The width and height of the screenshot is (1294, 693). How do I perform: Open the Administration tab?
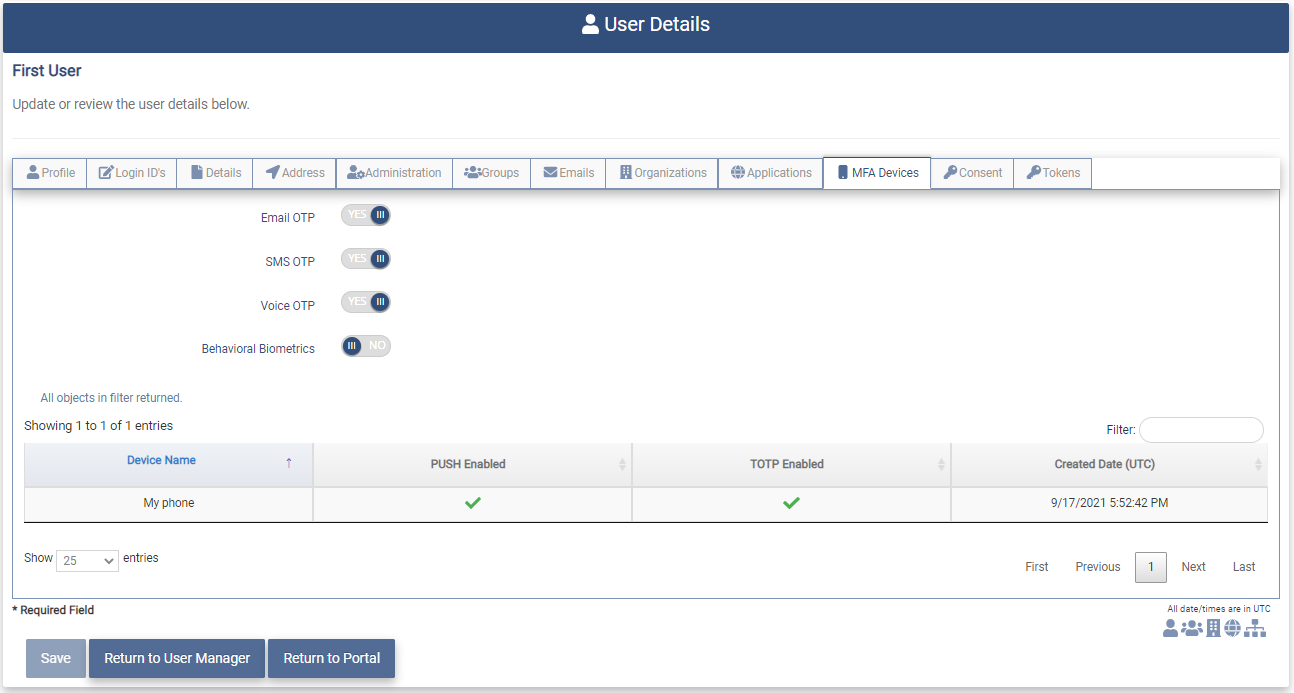click(394, 173)
